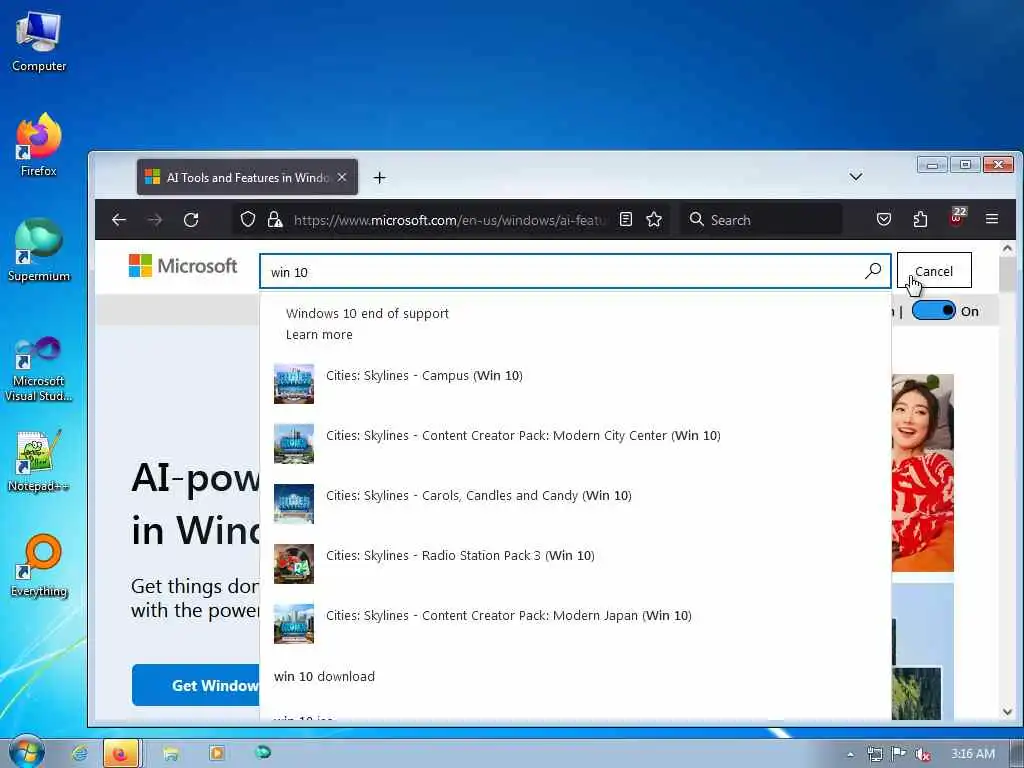Click the microsoft.com URL address bar

pyautogui.click(x=449, y=220)
